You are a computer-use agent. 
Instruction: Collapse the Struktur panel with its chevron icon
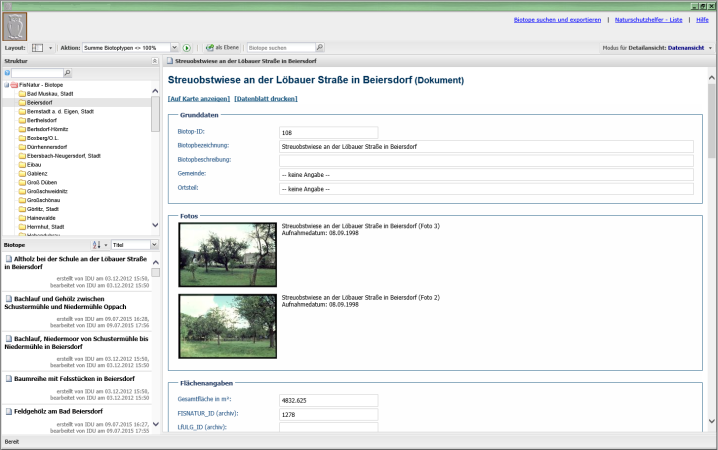[155, 61]
